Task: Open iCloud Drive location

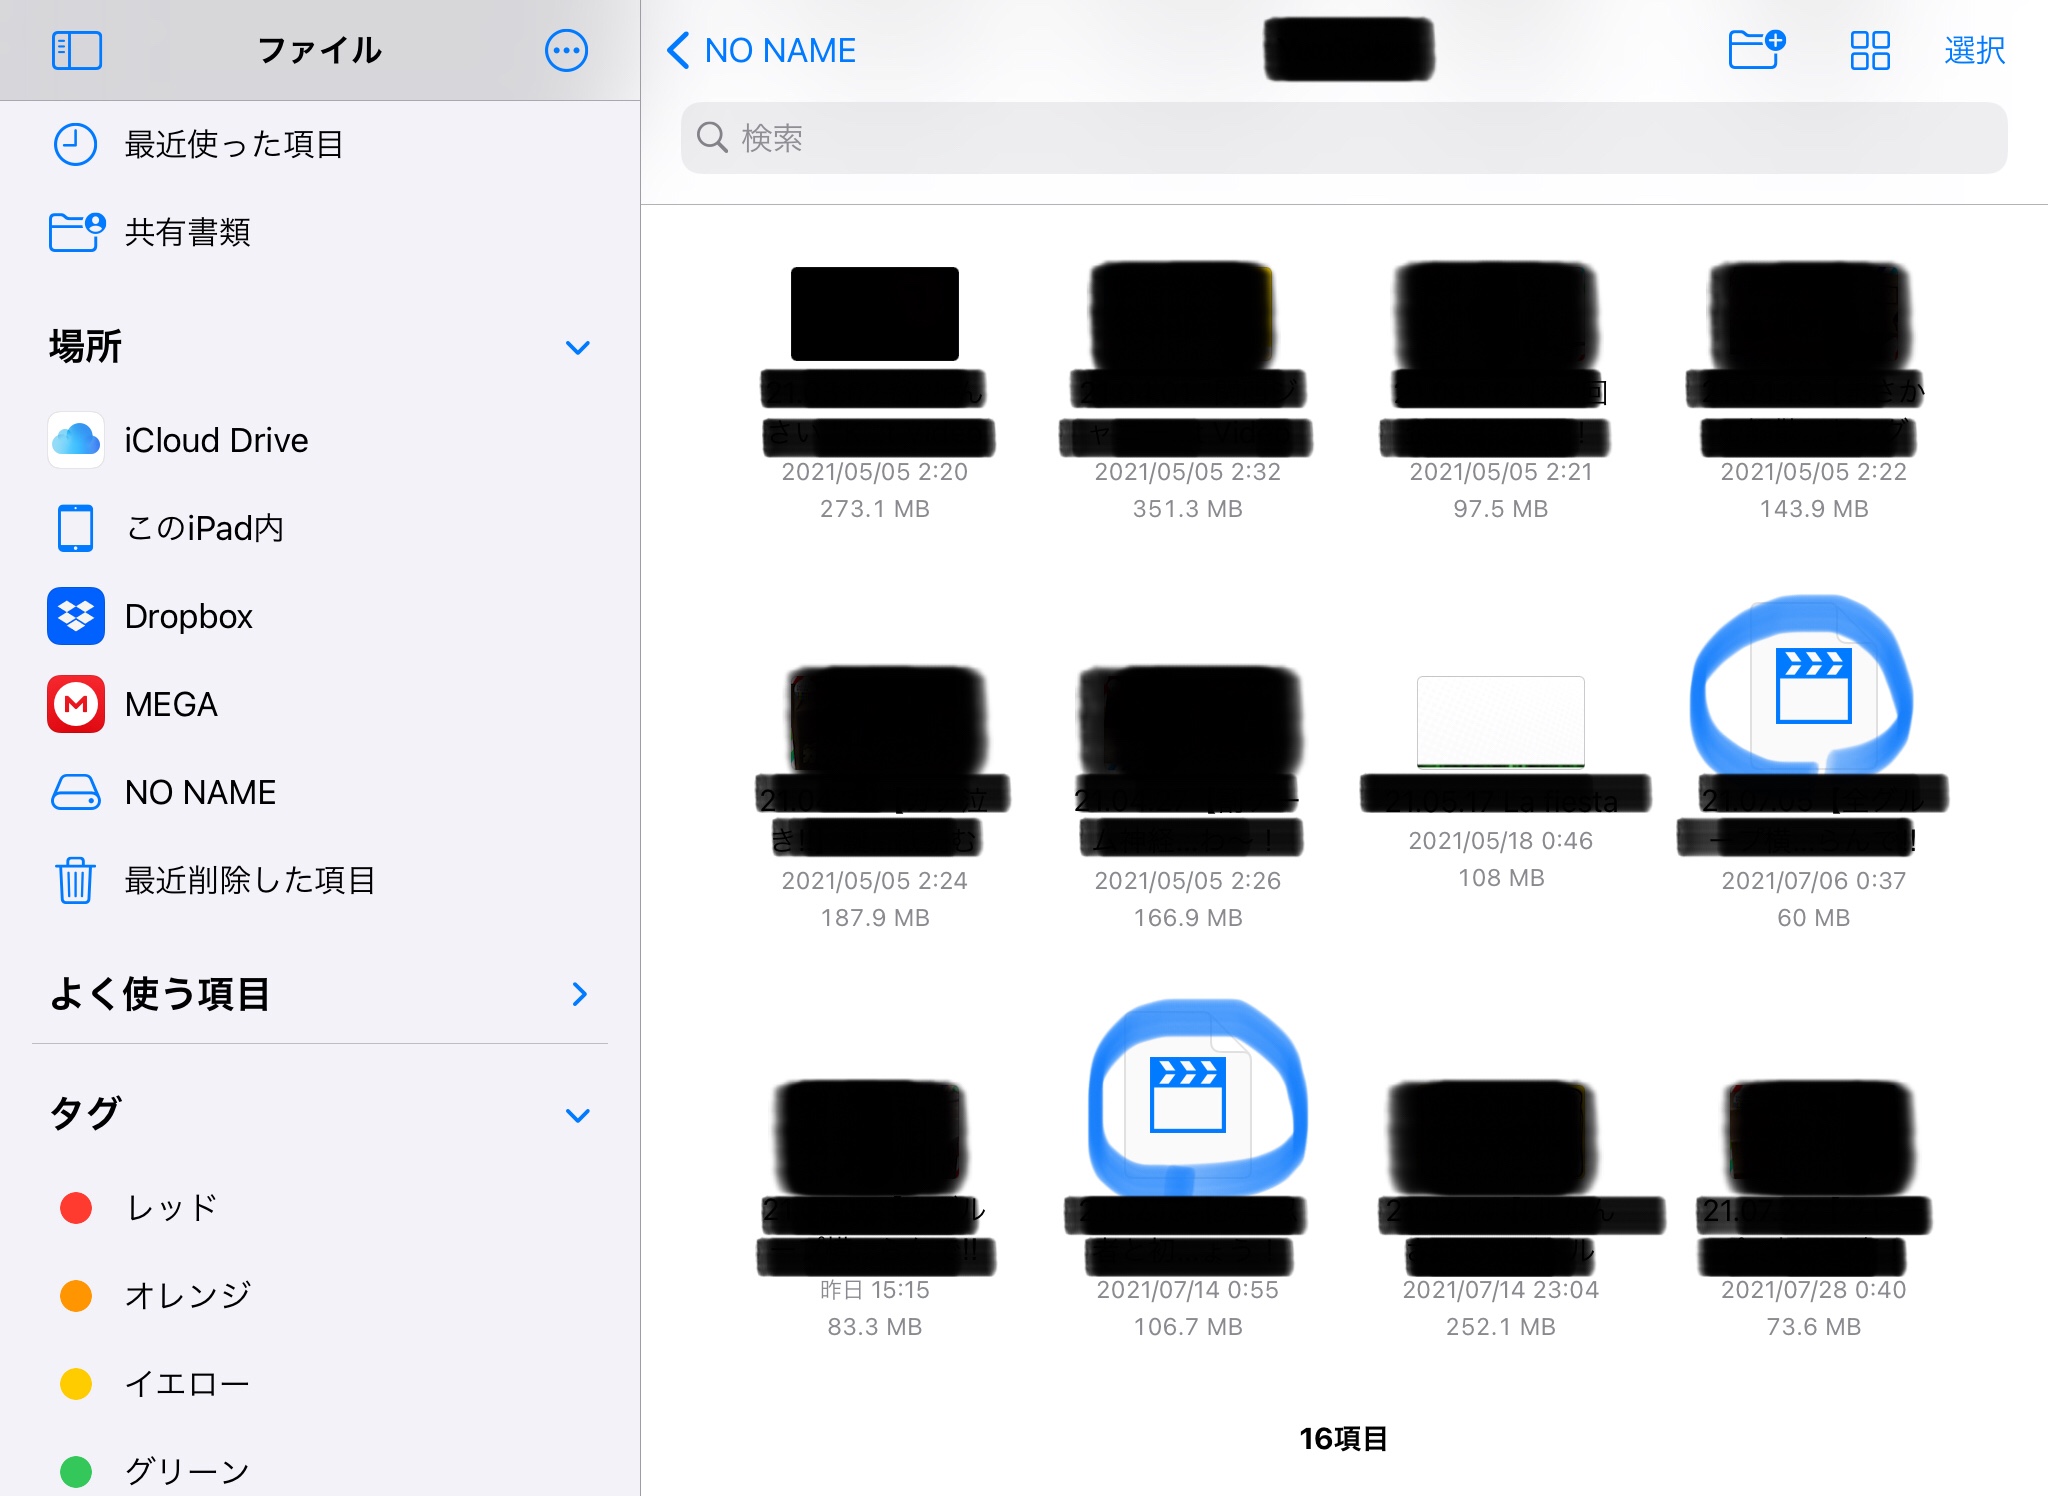Action: (x=215, y=440)
